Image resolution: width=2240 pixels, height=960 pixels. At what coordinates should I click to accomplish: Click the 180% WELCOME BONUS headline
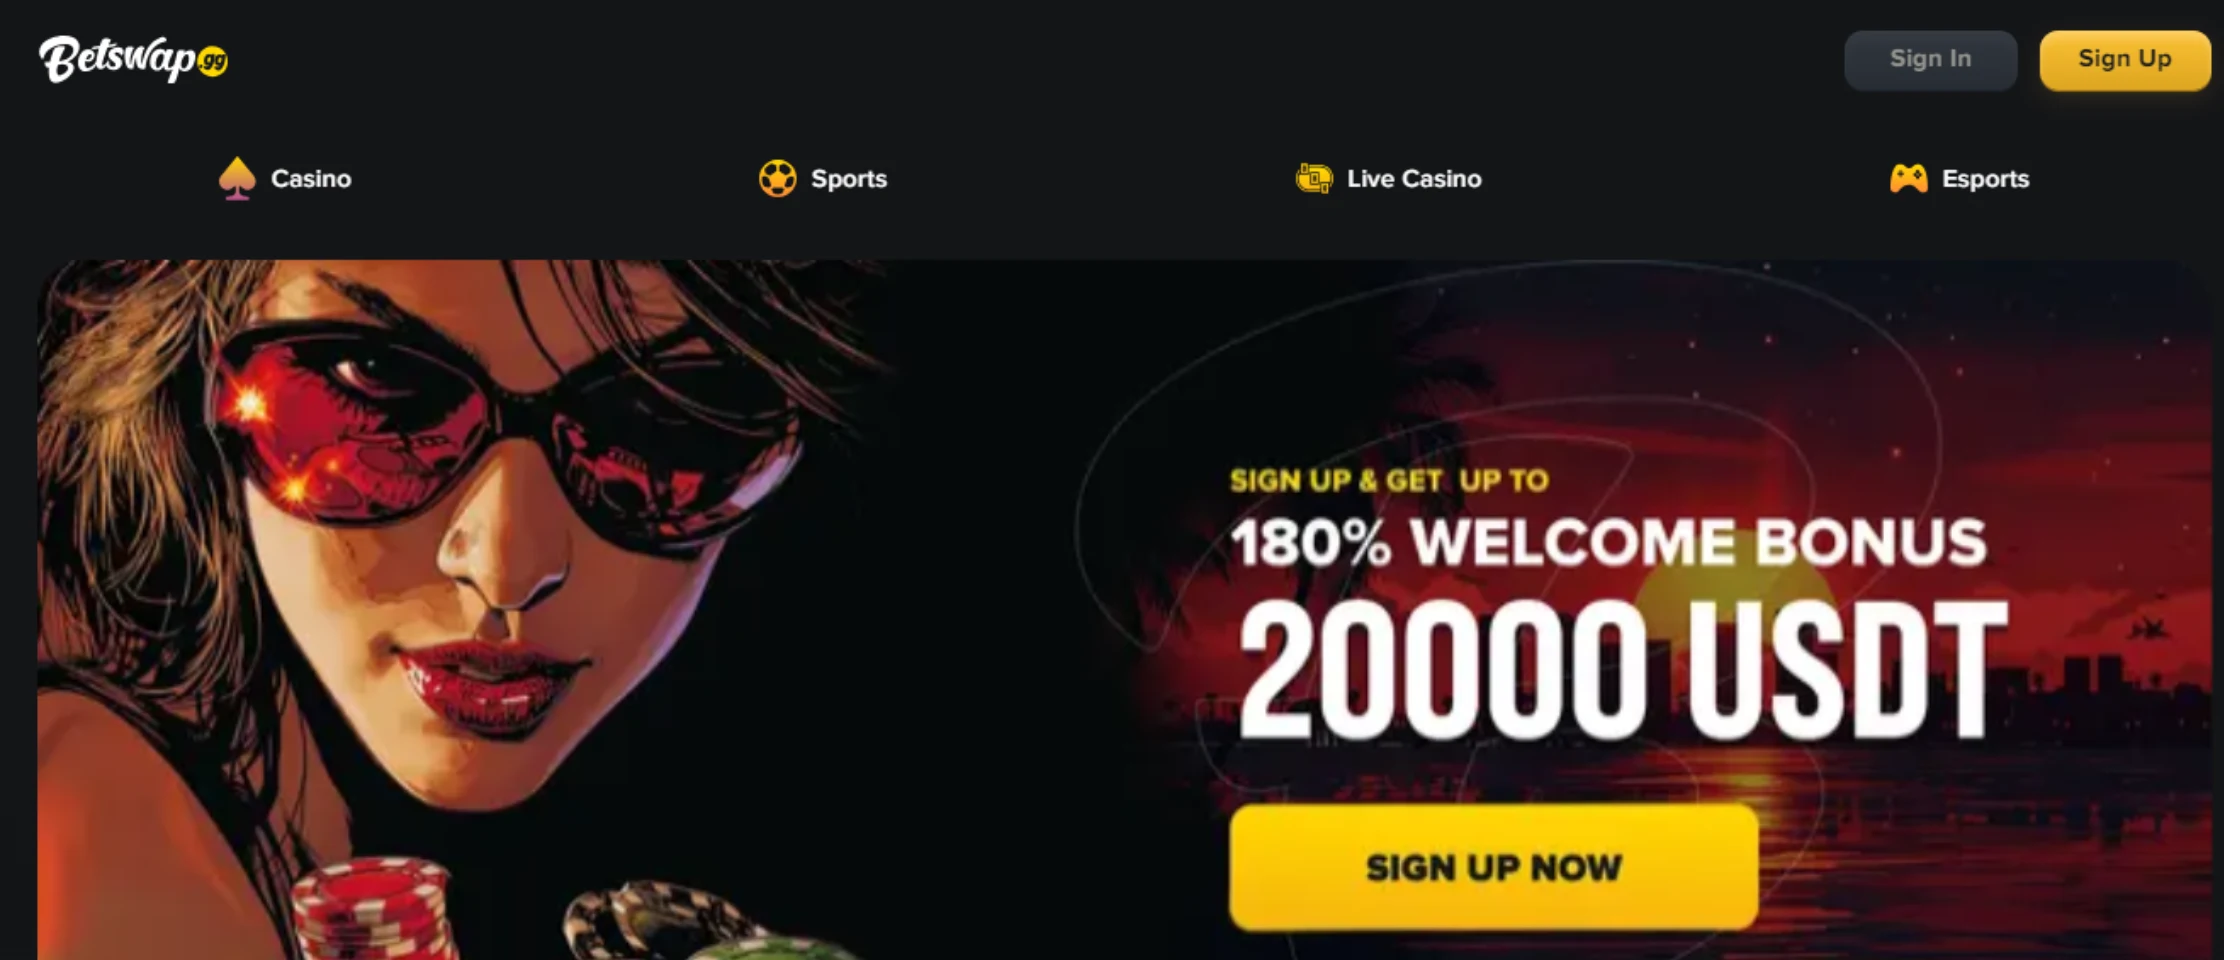tap(1608, 543)
